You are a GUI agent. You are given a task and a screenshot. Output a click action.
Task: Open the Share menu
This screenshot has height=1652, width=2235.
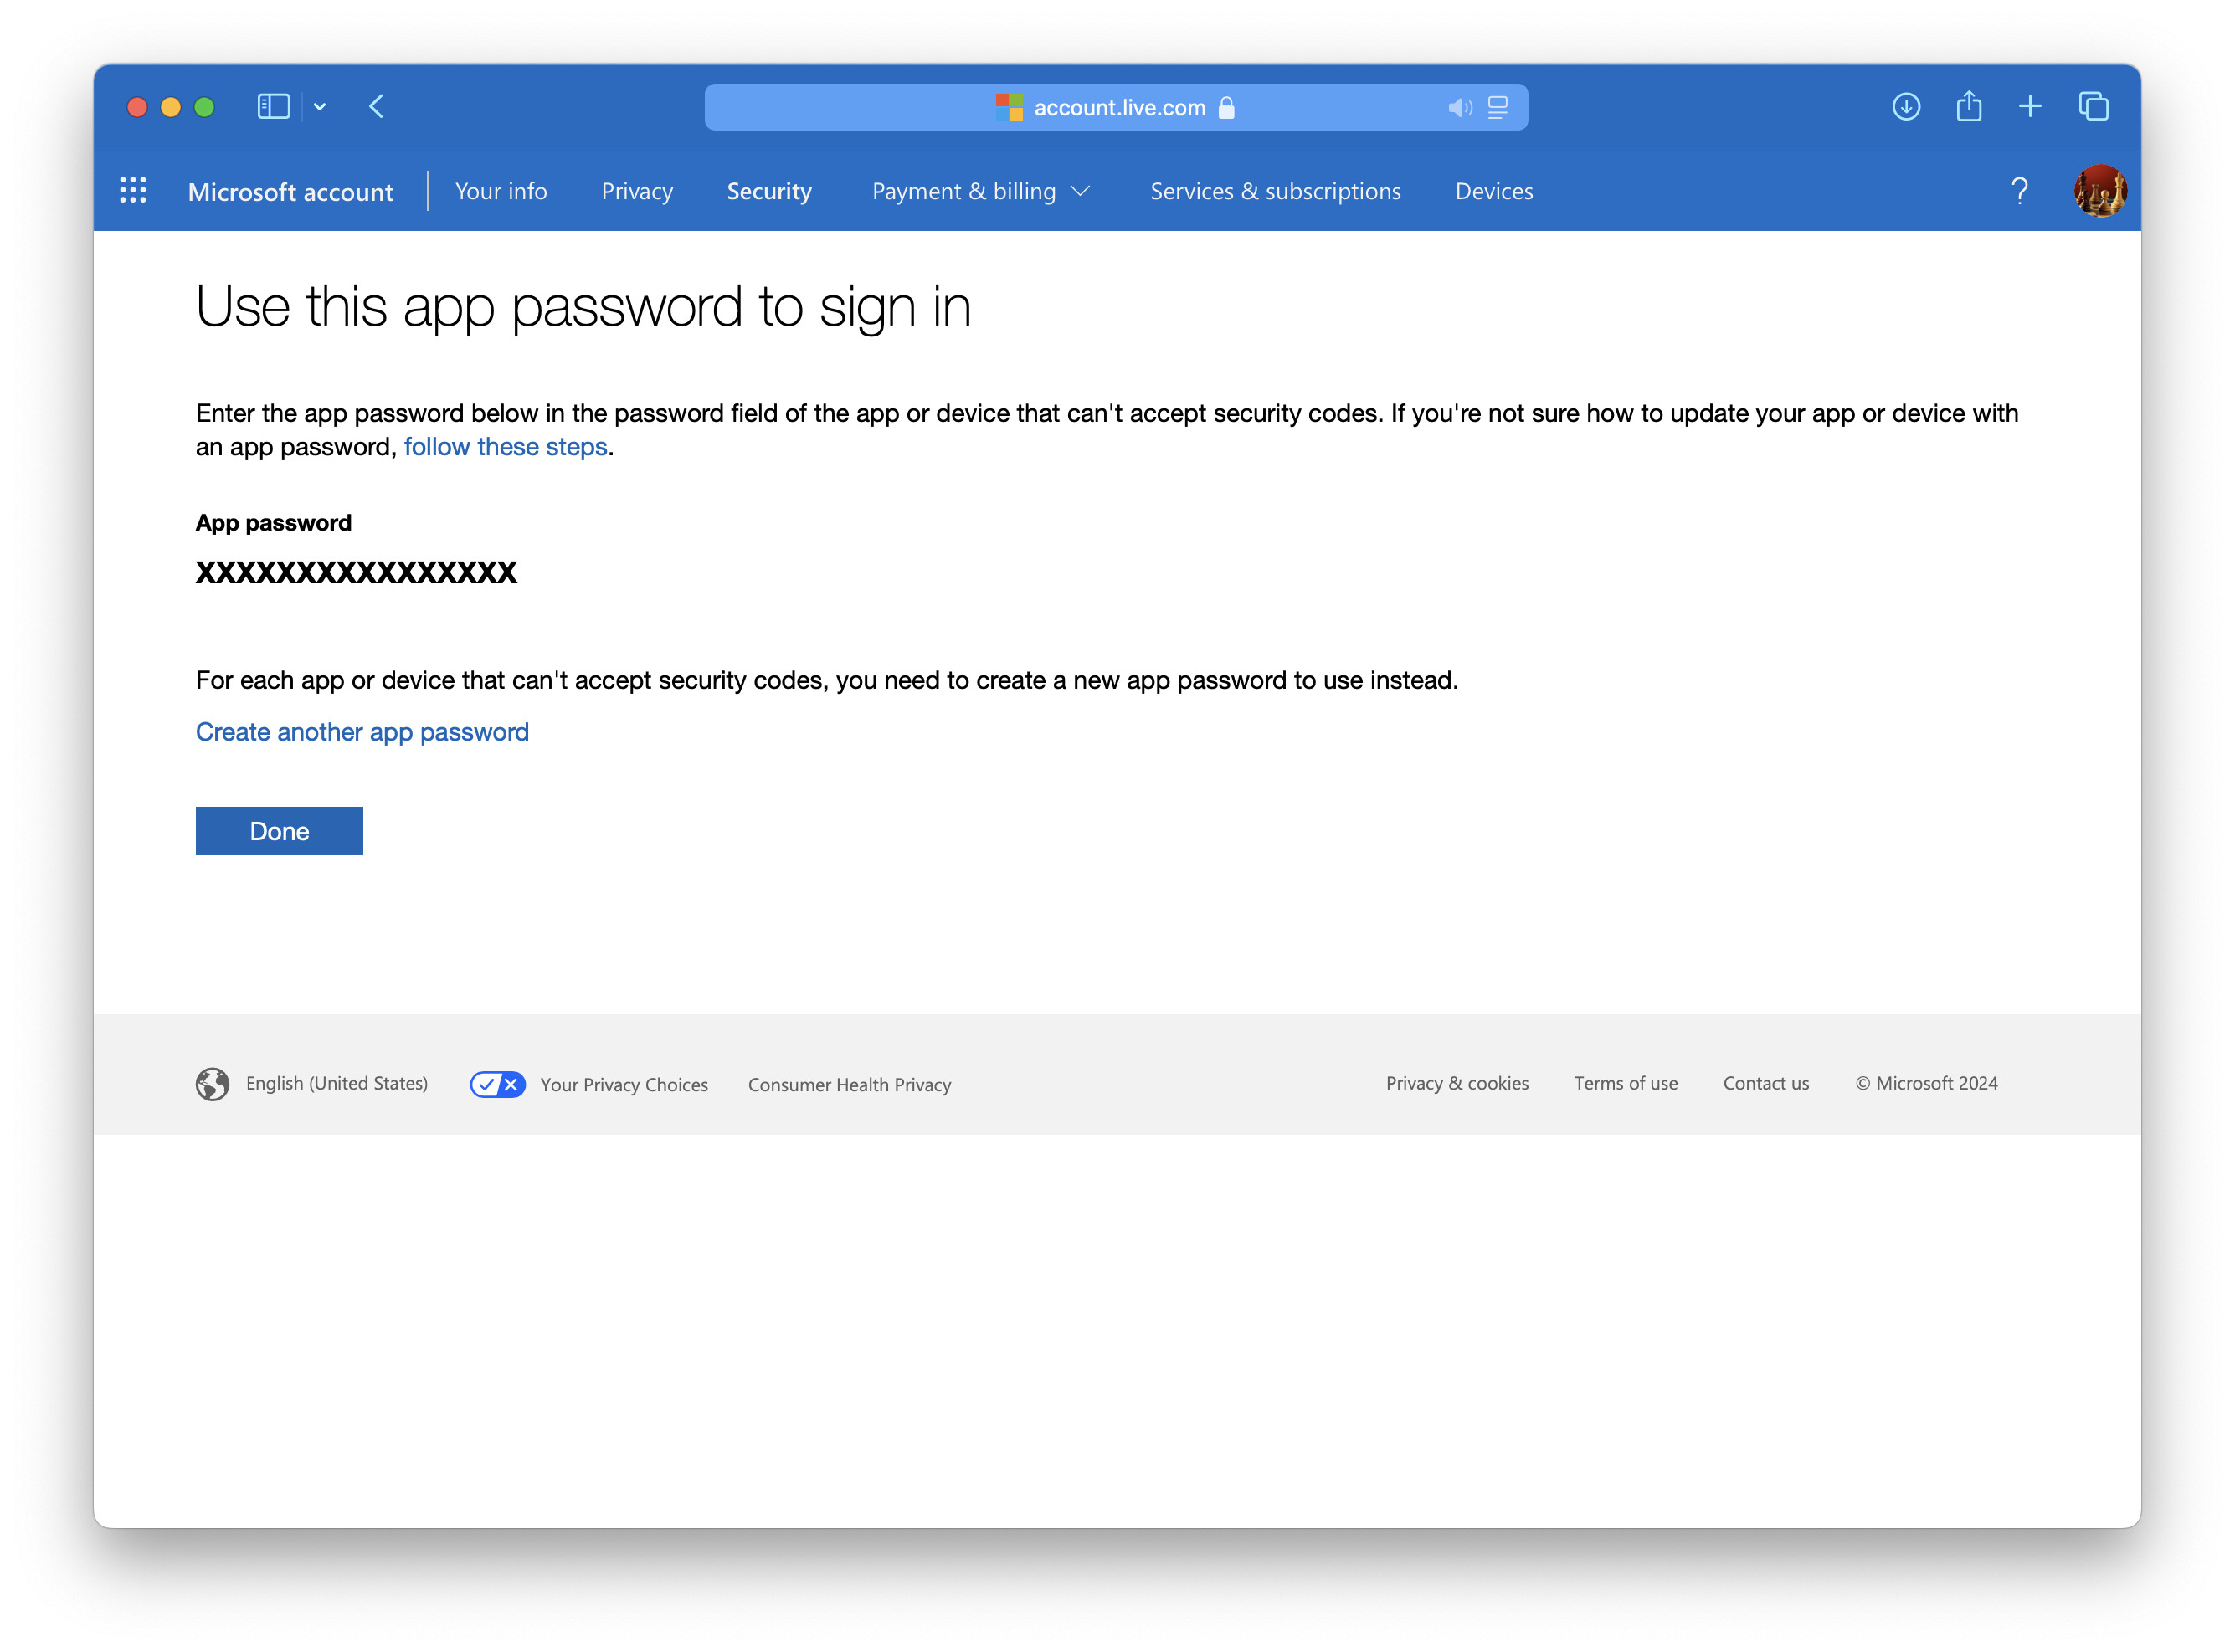[1968, 105]
